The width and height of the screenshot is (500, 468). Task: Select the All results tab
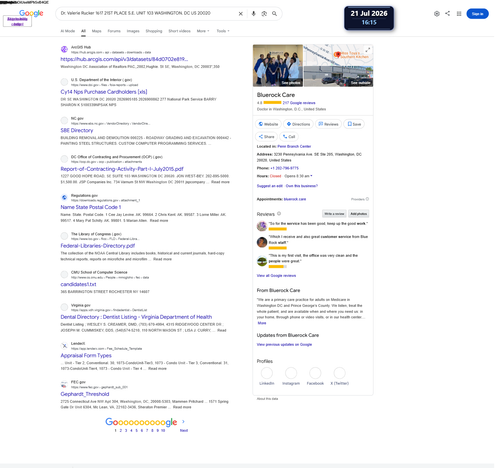click(83, 31)
